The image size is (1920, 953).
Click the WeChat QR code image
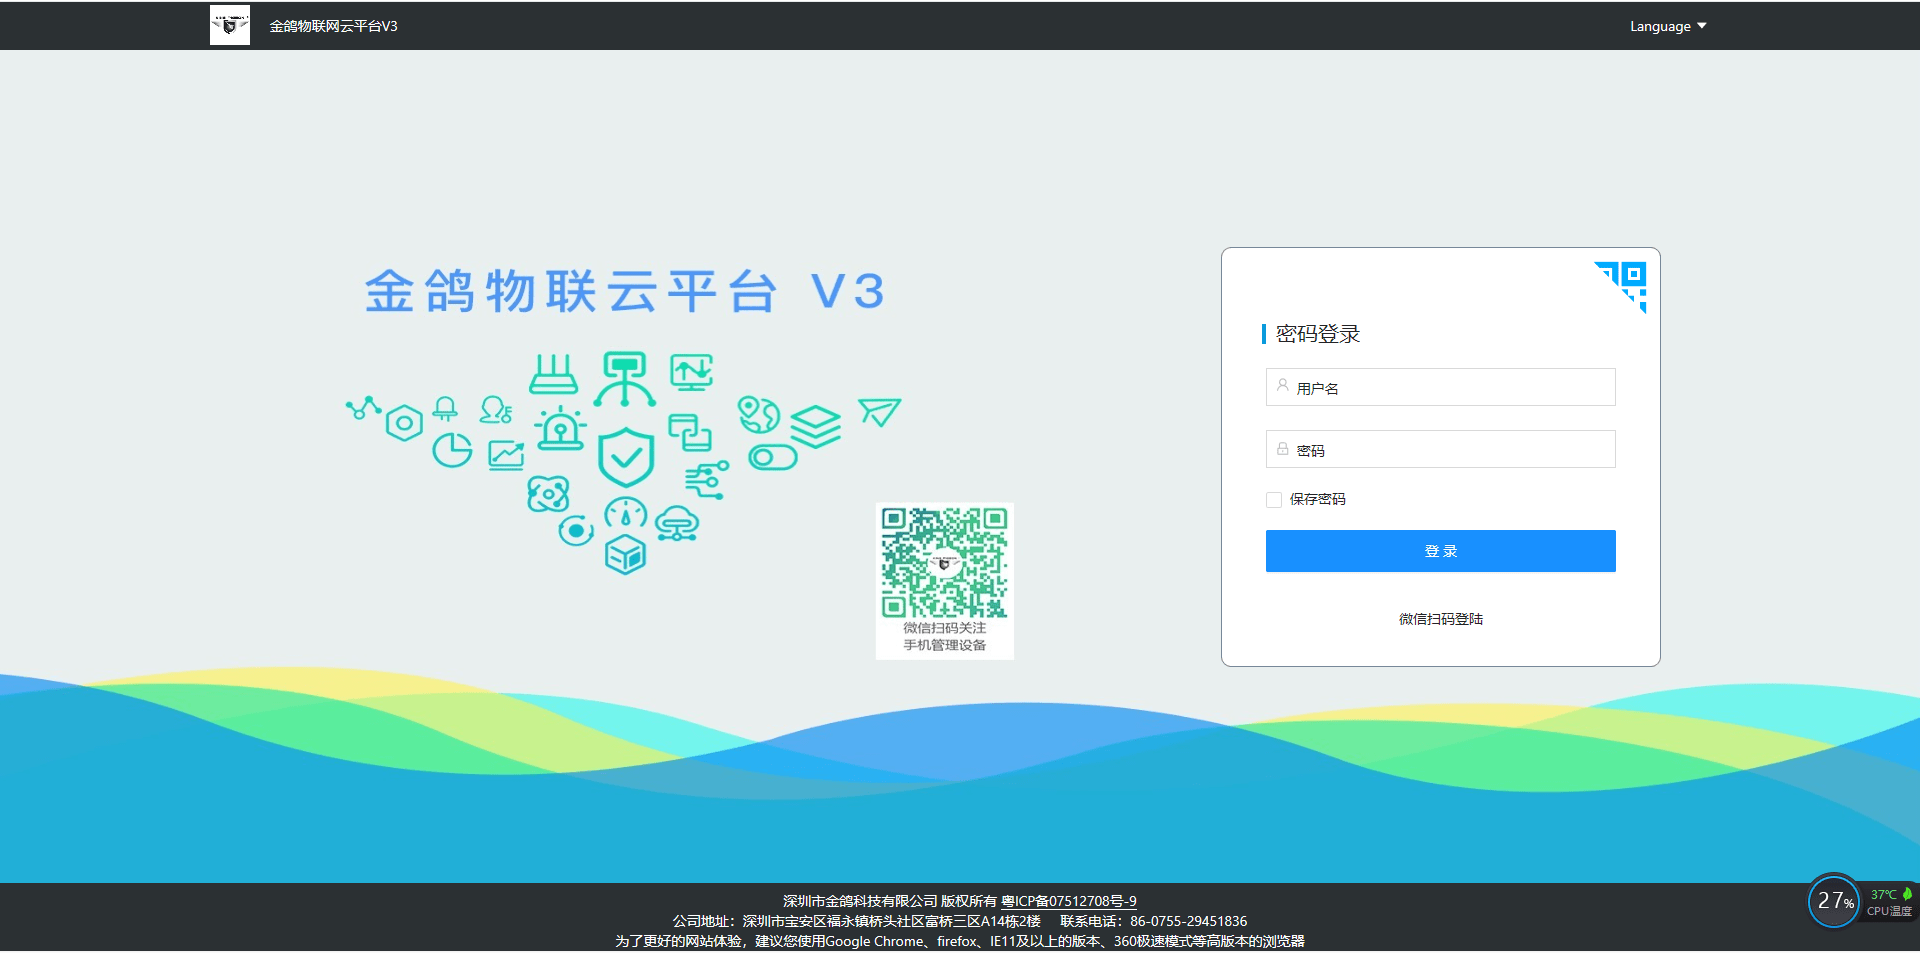tap(944, 561)
